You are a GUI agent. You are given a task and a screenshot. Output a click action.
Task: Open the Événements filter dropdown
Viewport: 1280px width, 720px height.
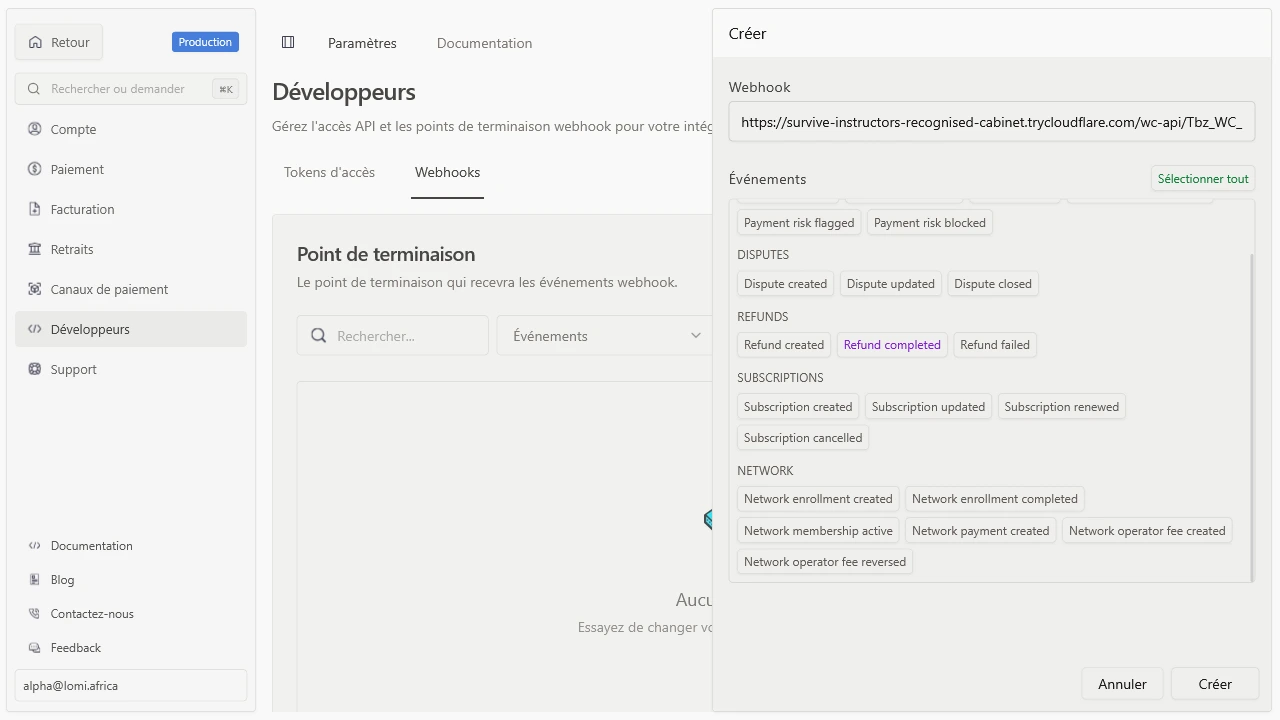(605, 336)
